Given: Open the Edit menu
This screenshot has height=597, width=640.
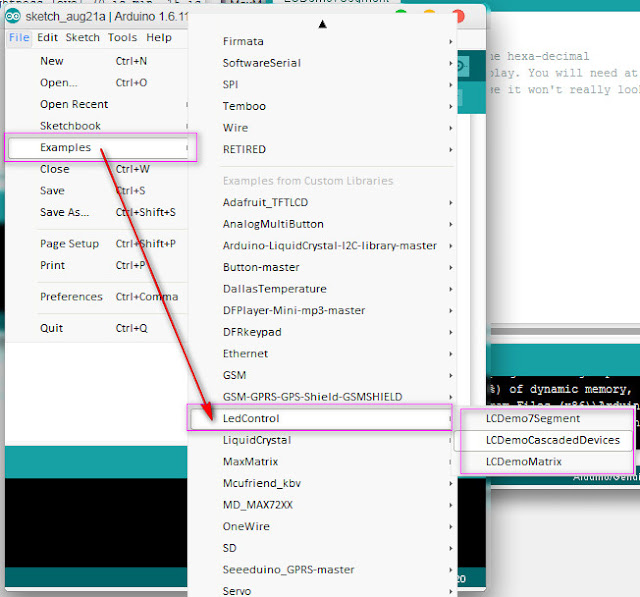Looking at the screenshot, I should (x=47, y=38).
